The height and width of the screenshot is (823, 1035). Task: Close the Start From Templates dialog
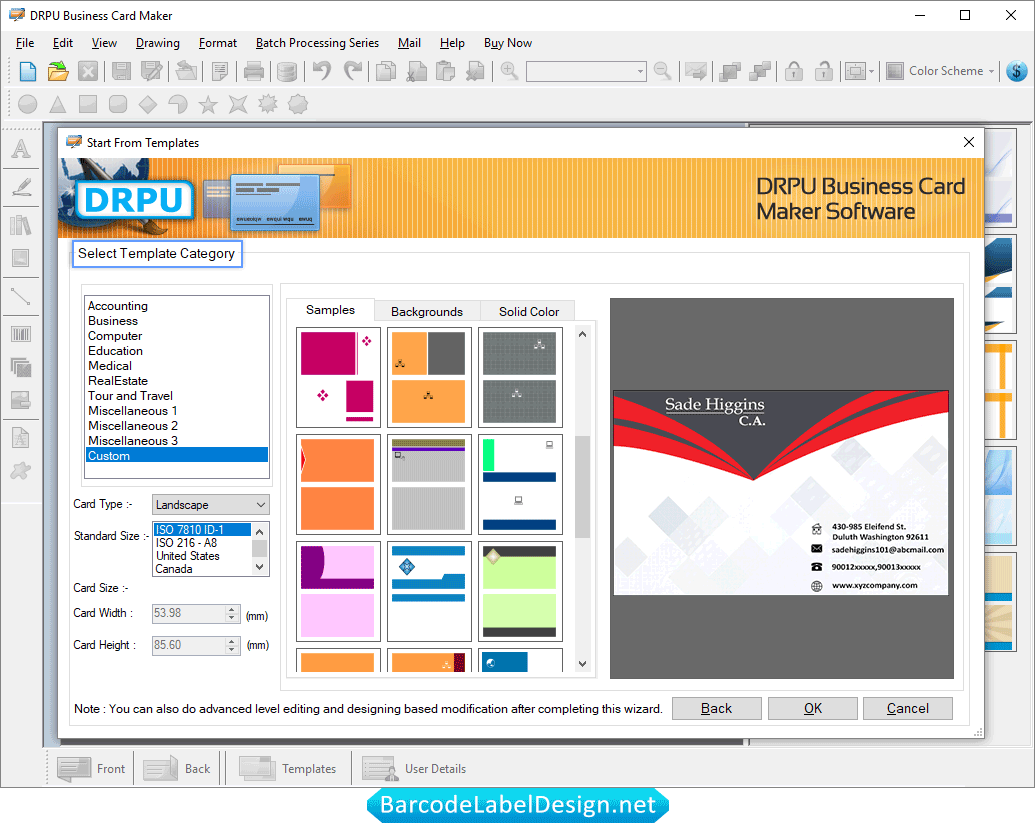pos(968,143)
